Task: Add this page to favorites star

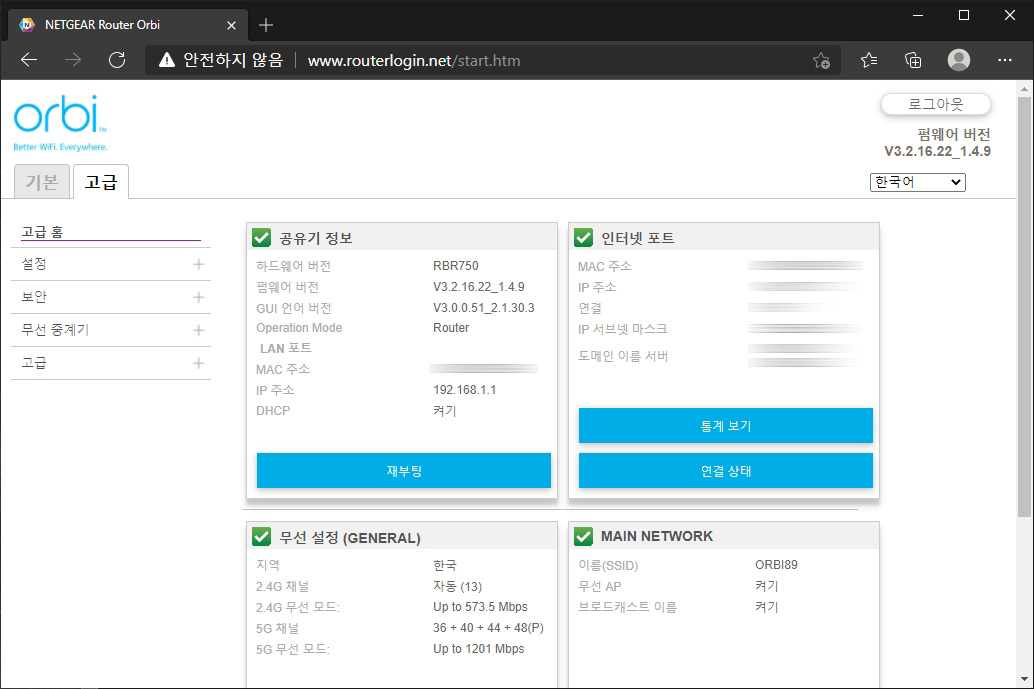Action: [821, 61]
